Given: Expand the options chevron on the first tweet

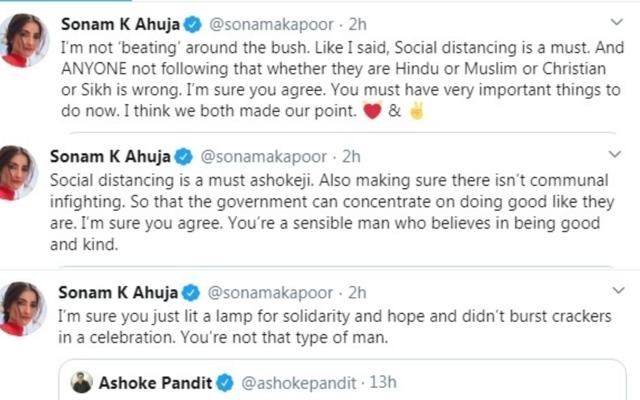Looking at the screenshot, I should click(x=617, y=22).
